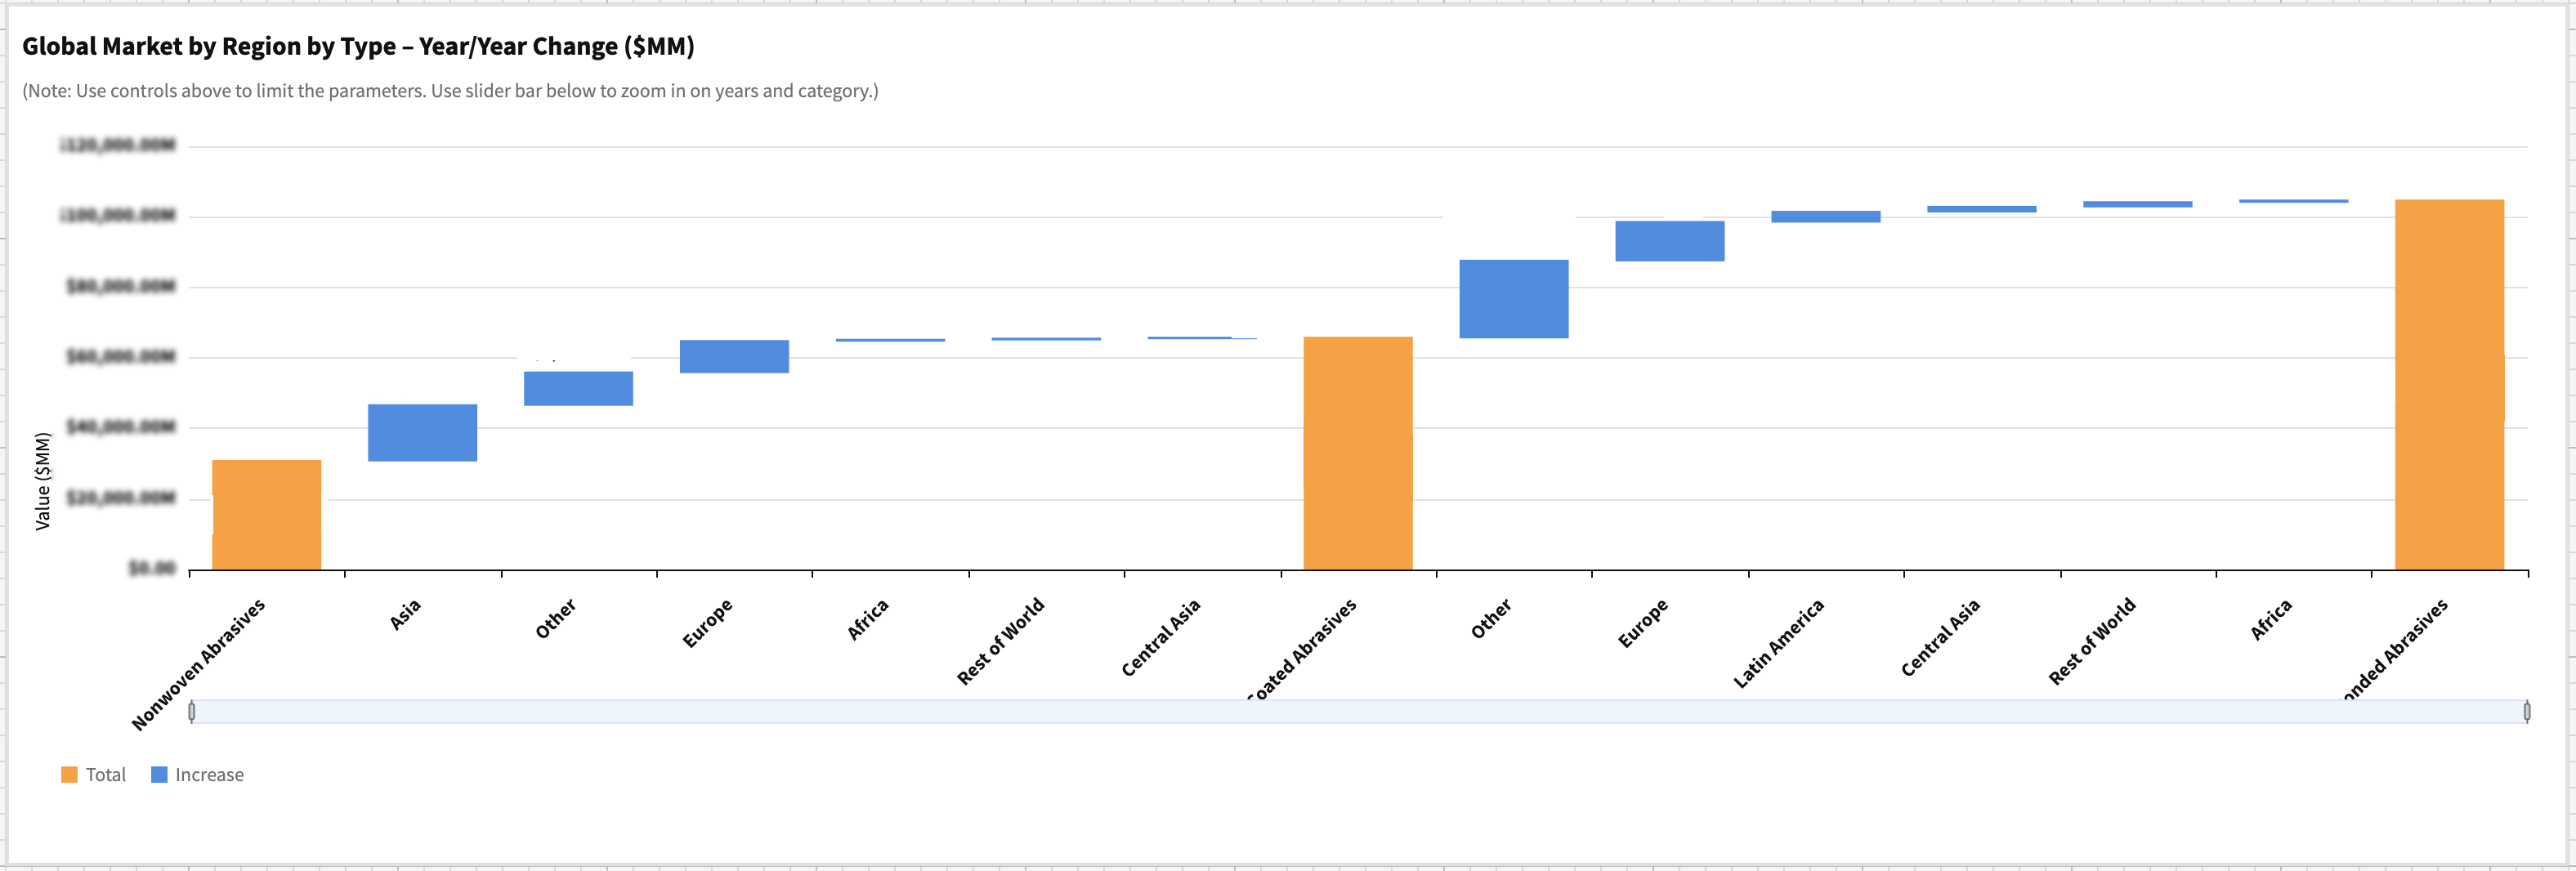
Task: Click the Value ($MM) y-axis title
Action: (42, 480)
